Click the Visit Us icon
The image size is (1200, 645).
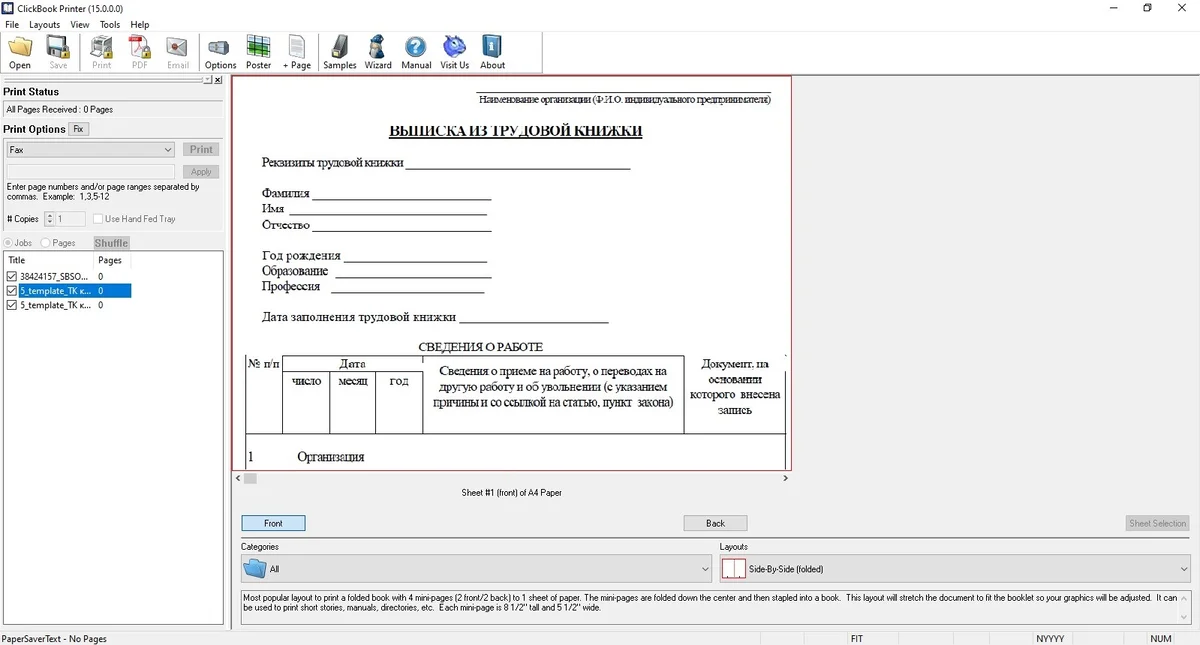click(x=455, y=47)
